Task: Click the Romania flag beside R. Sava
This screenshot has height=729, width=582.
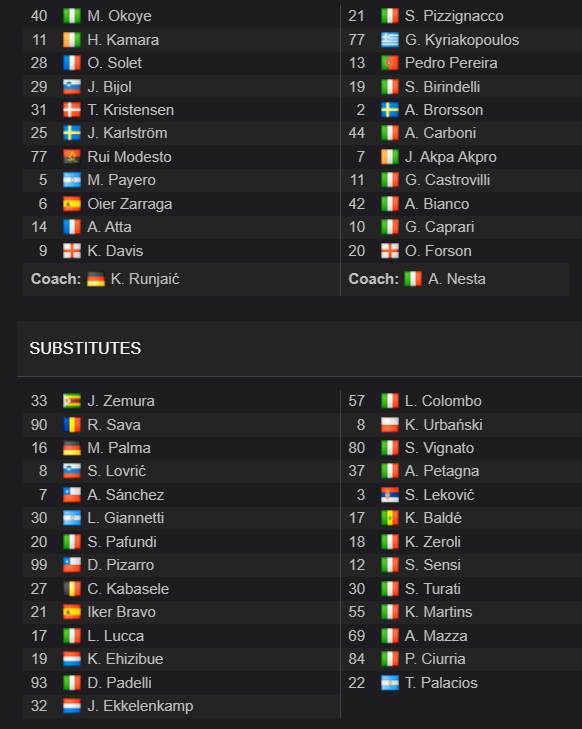Action: pyautogui.click(x=72, y=424)
